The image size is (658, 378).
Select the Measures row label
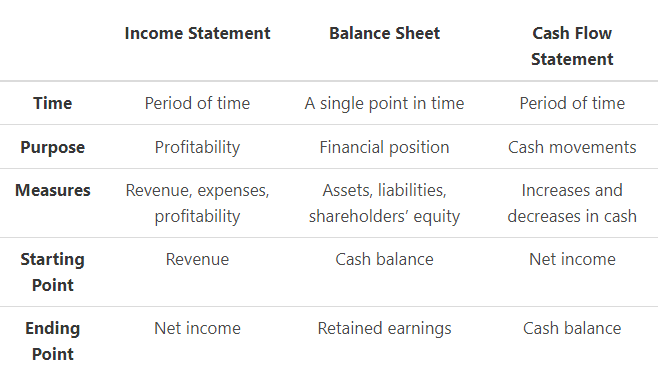point(52,190)
